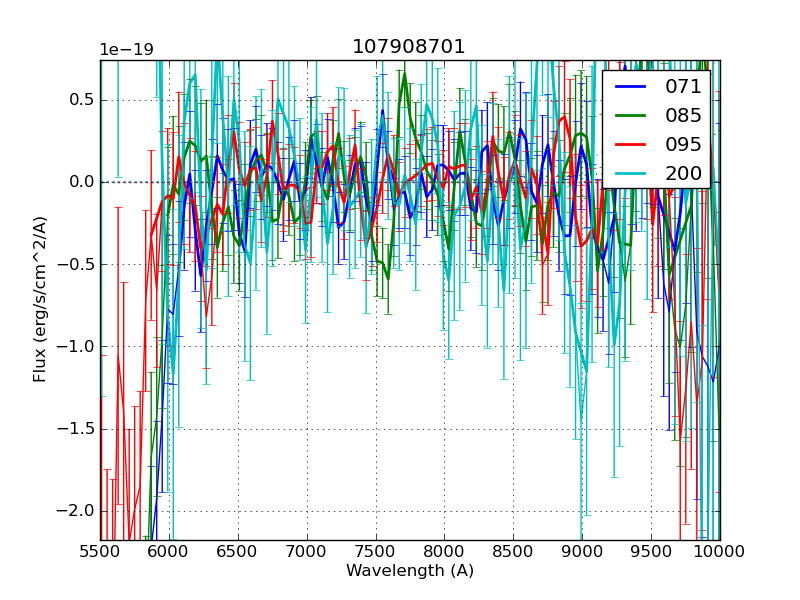
Task: Click the red line swatch in legend
Action: pos(629,144)
